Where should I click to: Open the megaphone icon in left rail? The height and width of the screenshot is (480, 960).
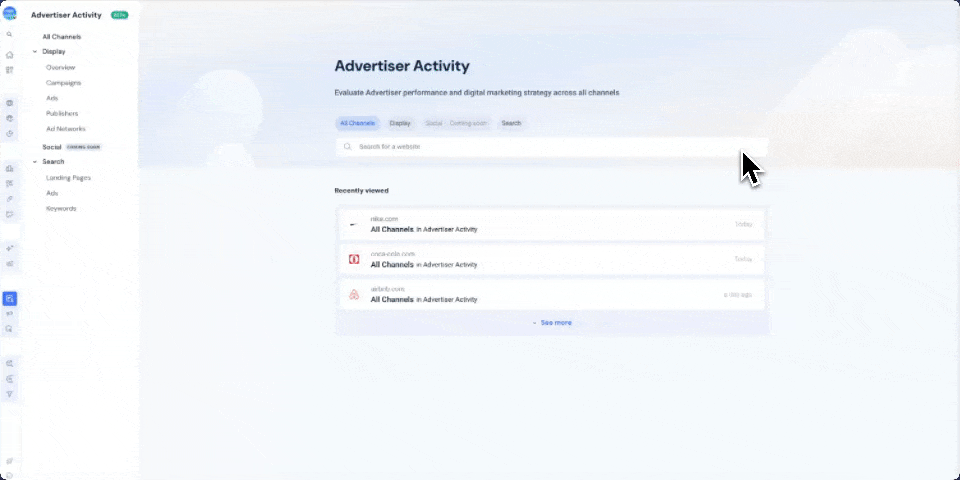[x=9, y=313]
